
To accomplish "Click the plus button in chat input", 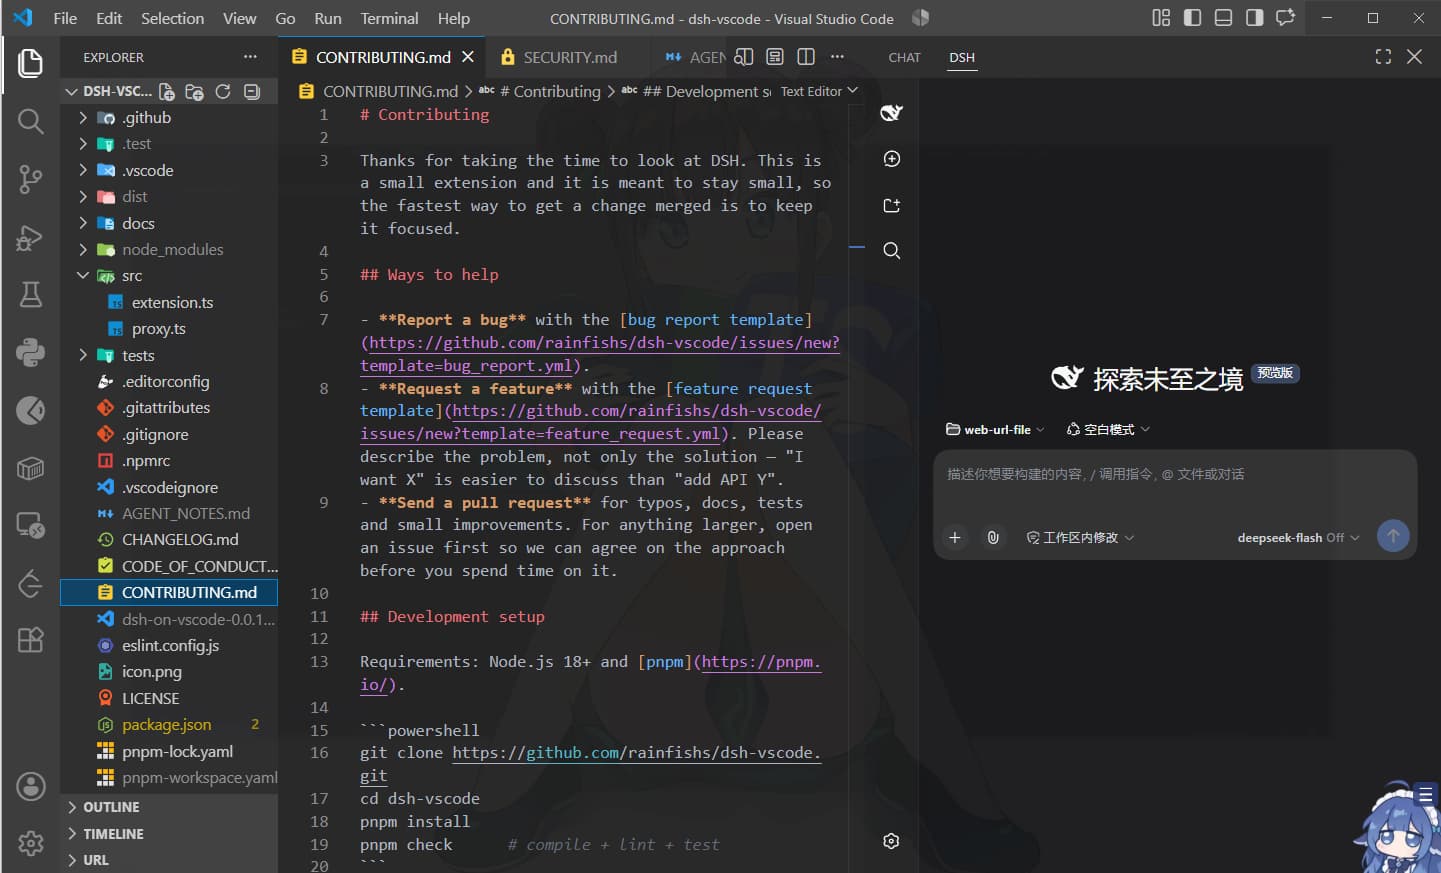I will pos(955,537).
